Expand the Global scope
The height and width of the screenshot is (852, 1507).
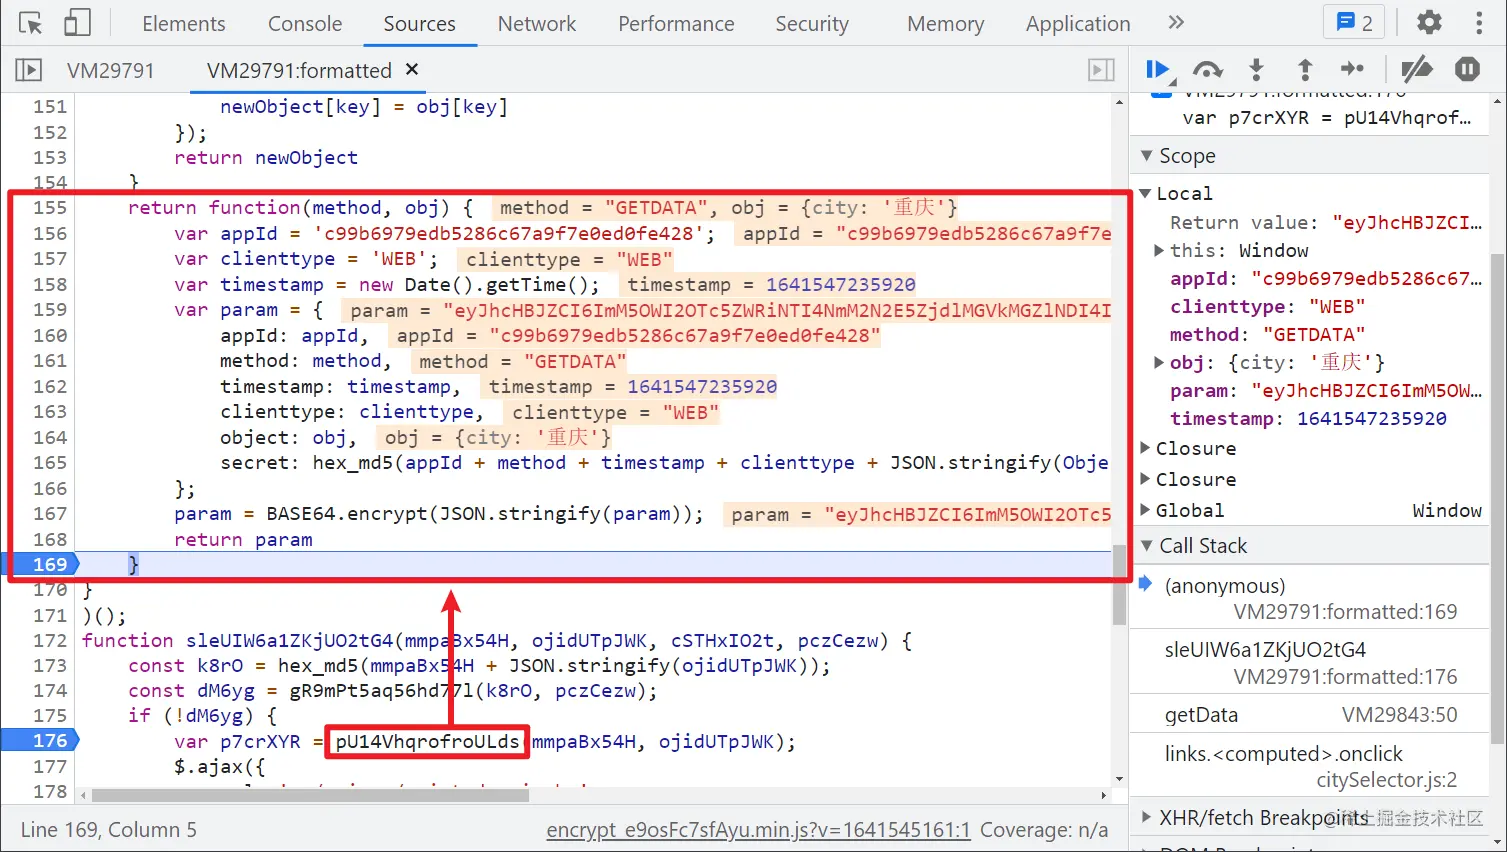[x=1146, y=510]
